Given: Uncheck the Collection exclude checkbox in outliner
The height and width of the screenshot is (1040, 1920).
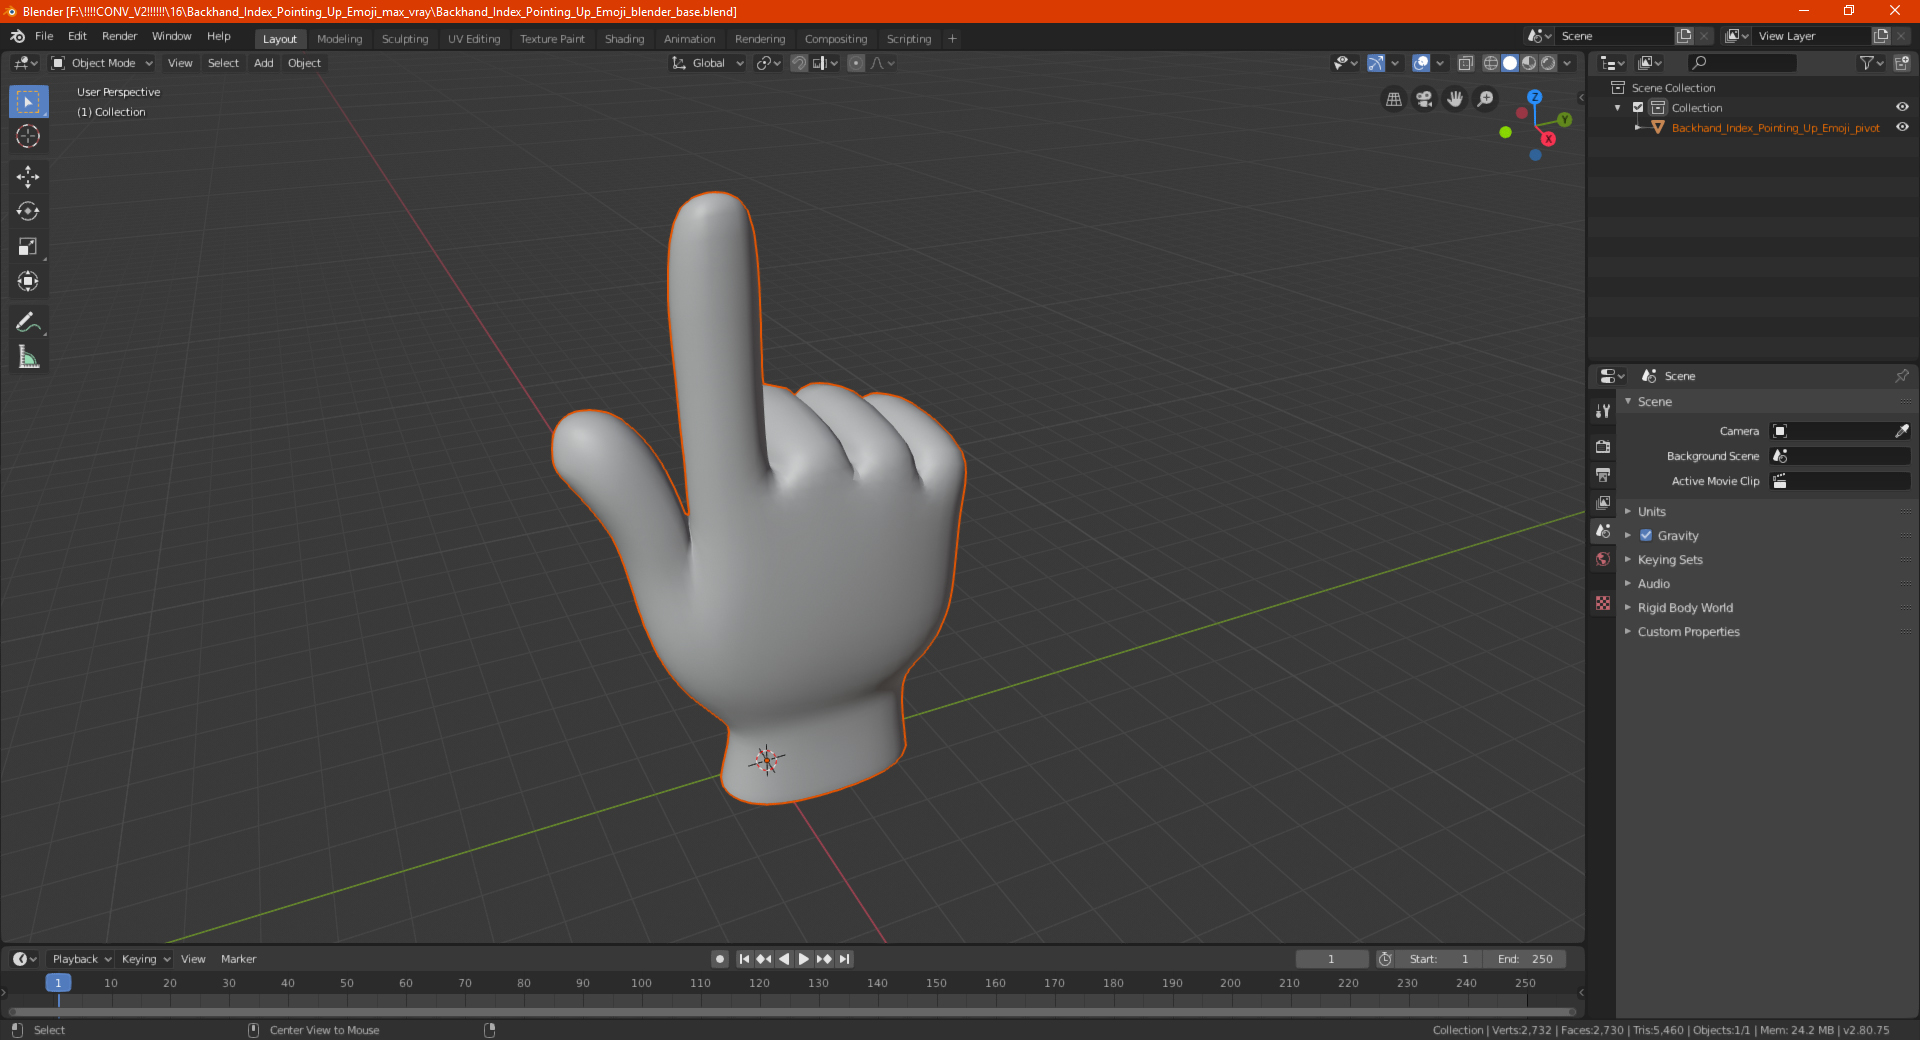Looking at the screenshot, I should [1638, 108].
